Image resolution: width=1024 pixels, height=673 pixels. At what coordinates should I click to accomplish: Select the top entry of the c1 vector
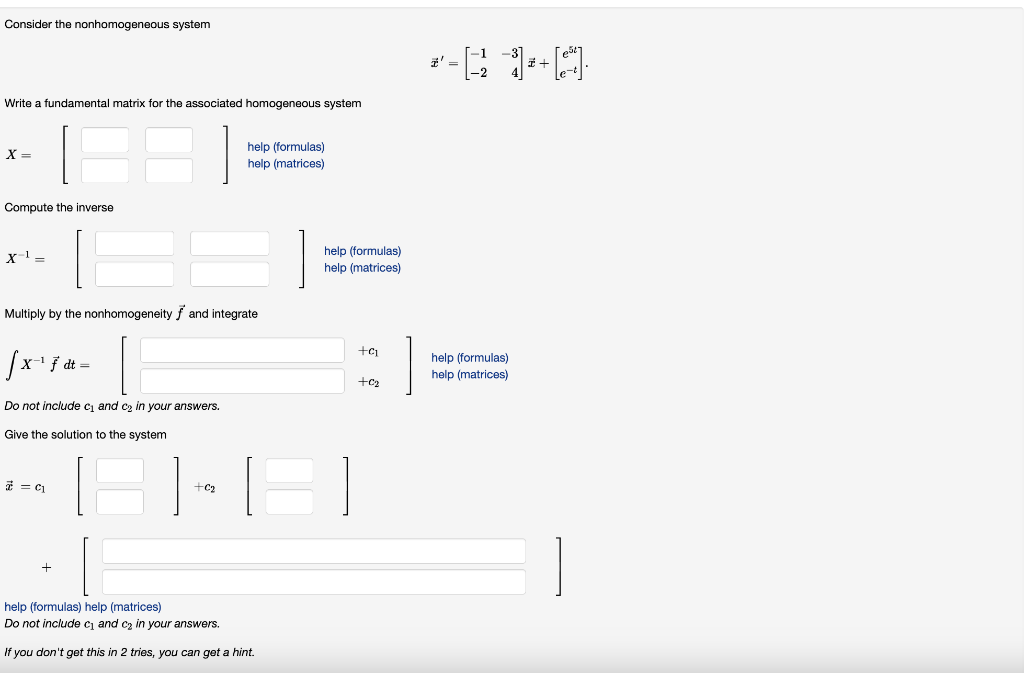coord(119,469)
